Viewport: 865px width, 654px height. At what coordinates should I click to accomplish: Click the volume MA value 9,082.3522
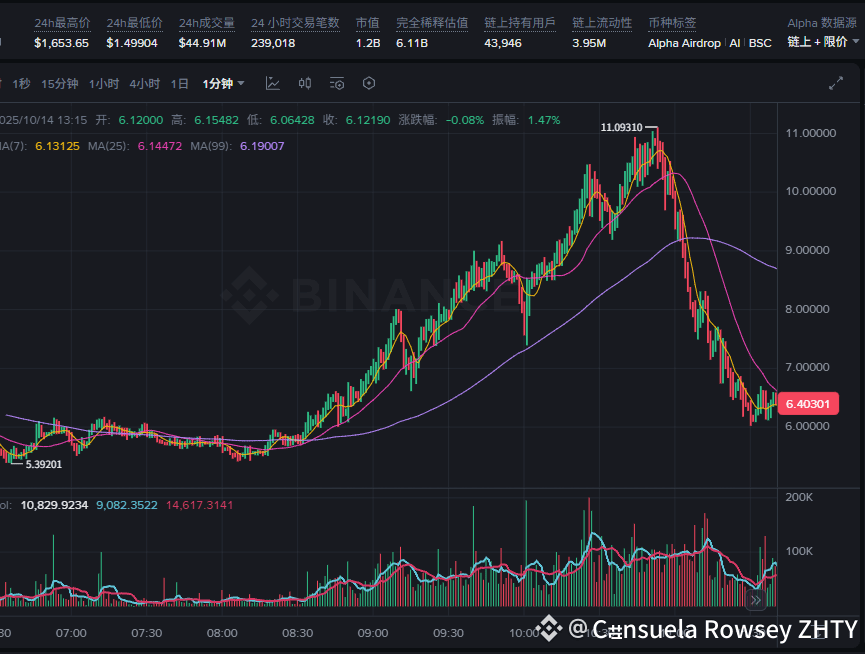point(127,505)
